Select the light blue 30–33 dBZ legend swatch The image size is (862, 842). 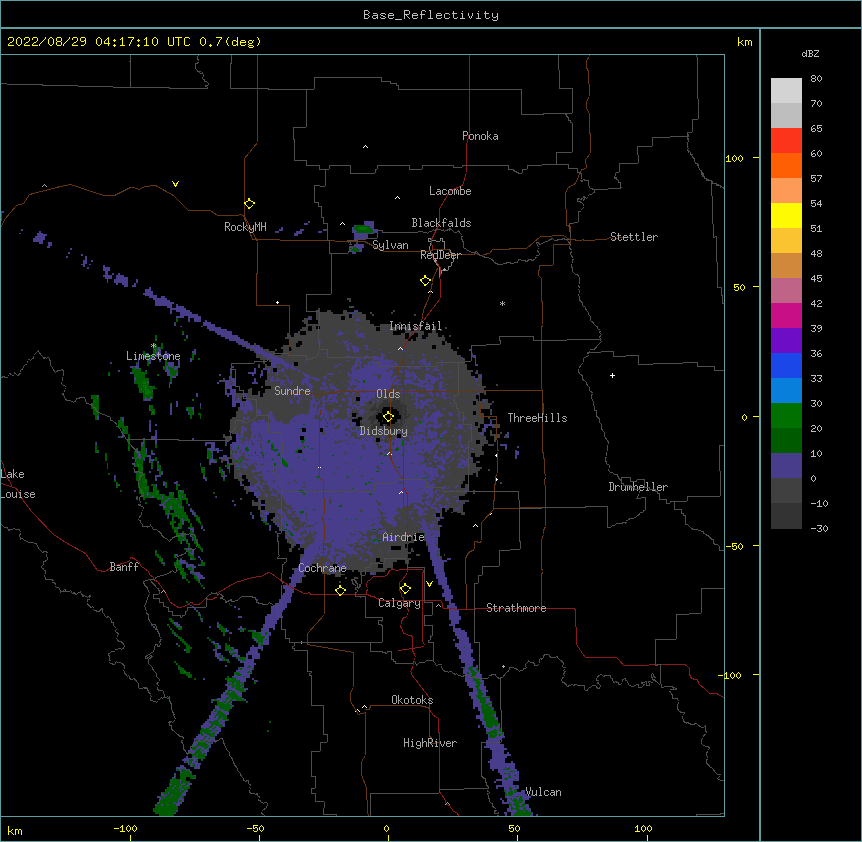(786, 391)
